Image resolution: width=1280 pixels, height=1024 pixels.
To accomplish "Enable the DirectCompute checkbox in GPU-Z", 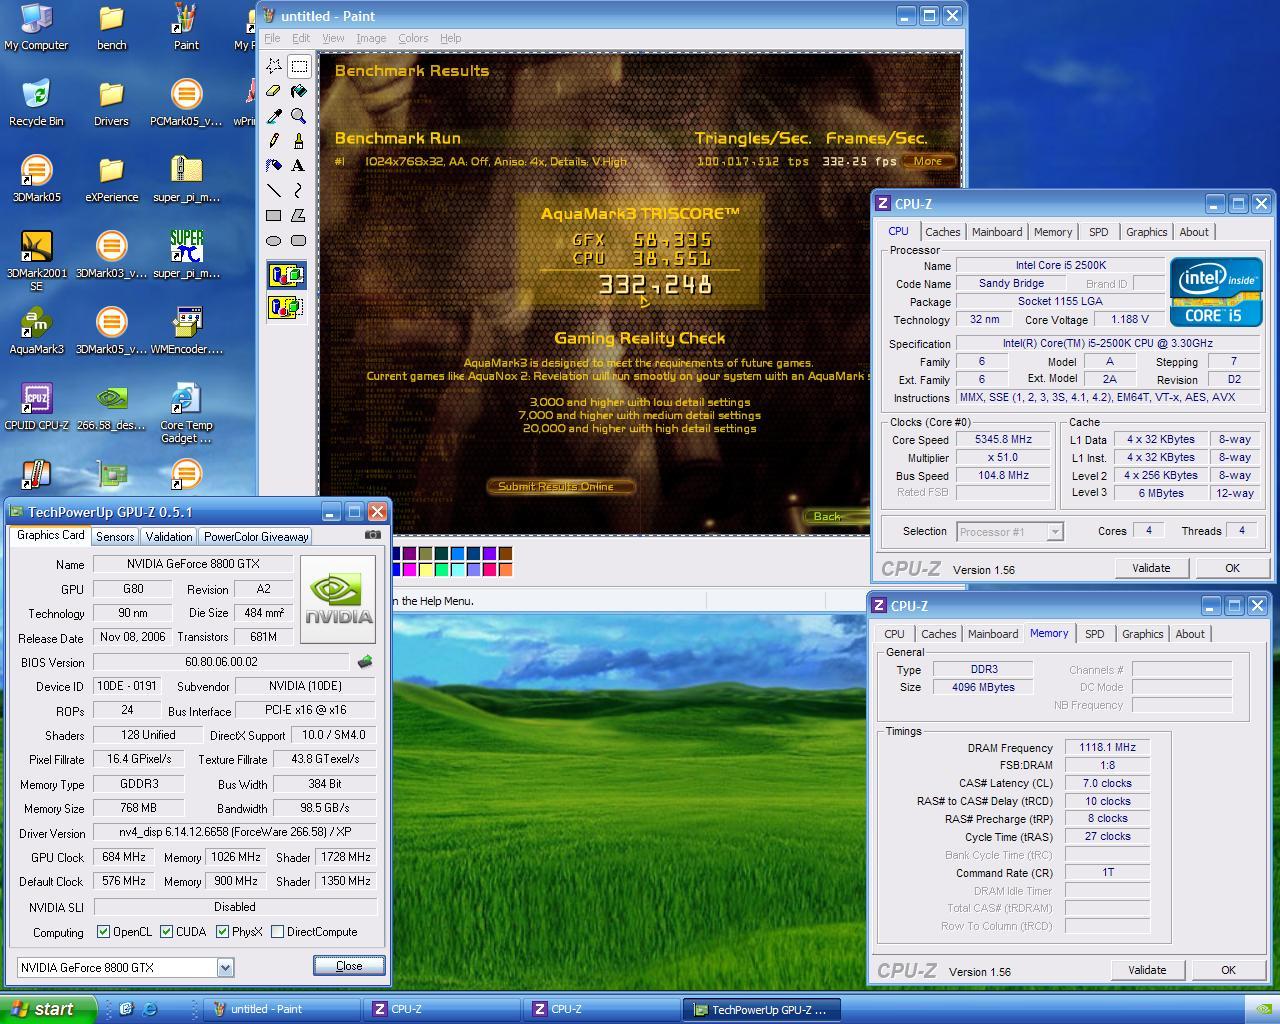I will click(277, 932).
